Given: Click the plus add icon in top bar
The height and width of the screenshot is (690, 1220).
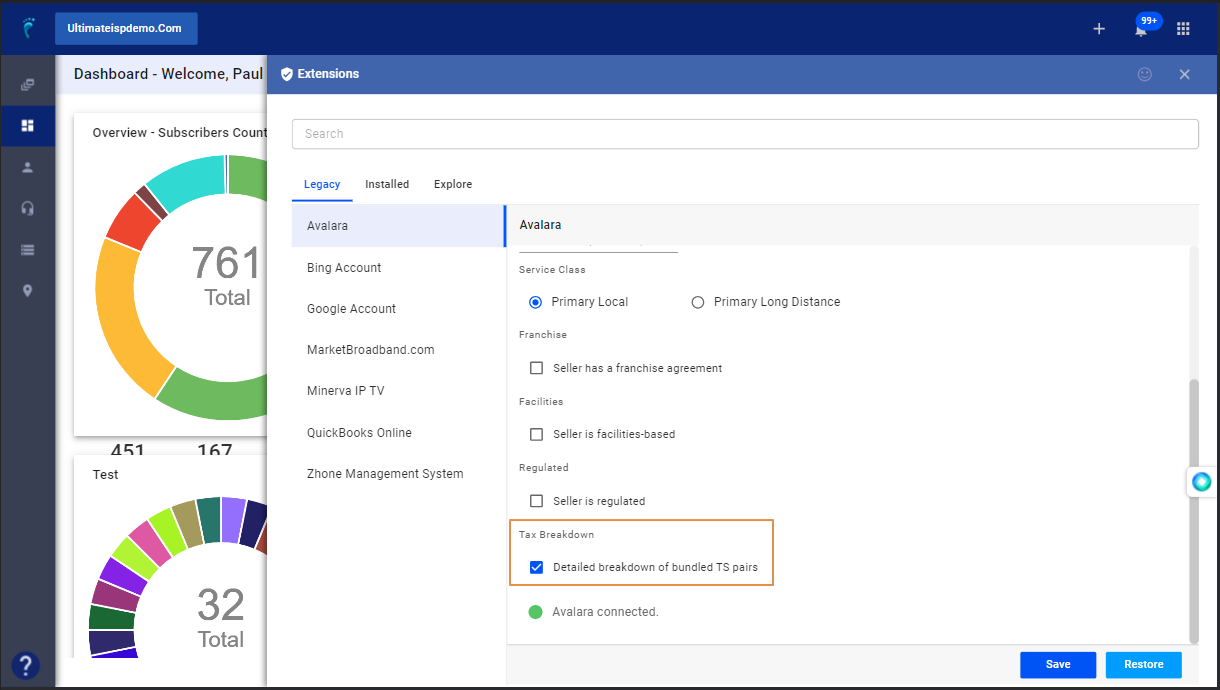Looking at the screenshot, I should (x=1099, y=29).
